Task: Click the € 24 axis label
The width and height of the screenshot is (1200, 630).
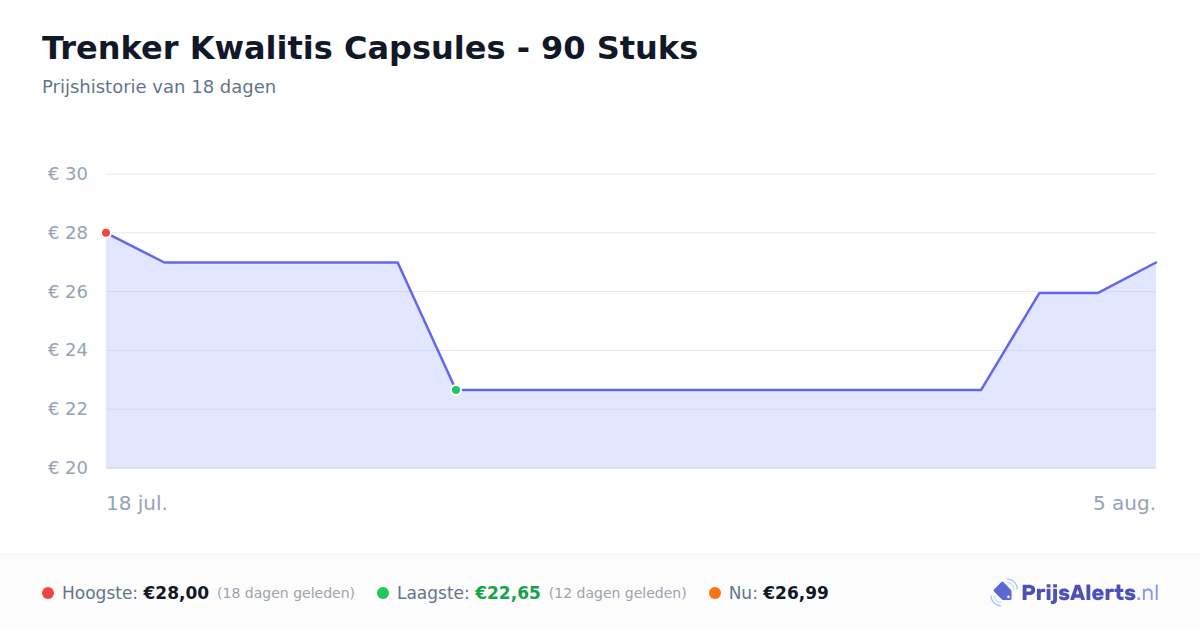Action: coord(68,350)
